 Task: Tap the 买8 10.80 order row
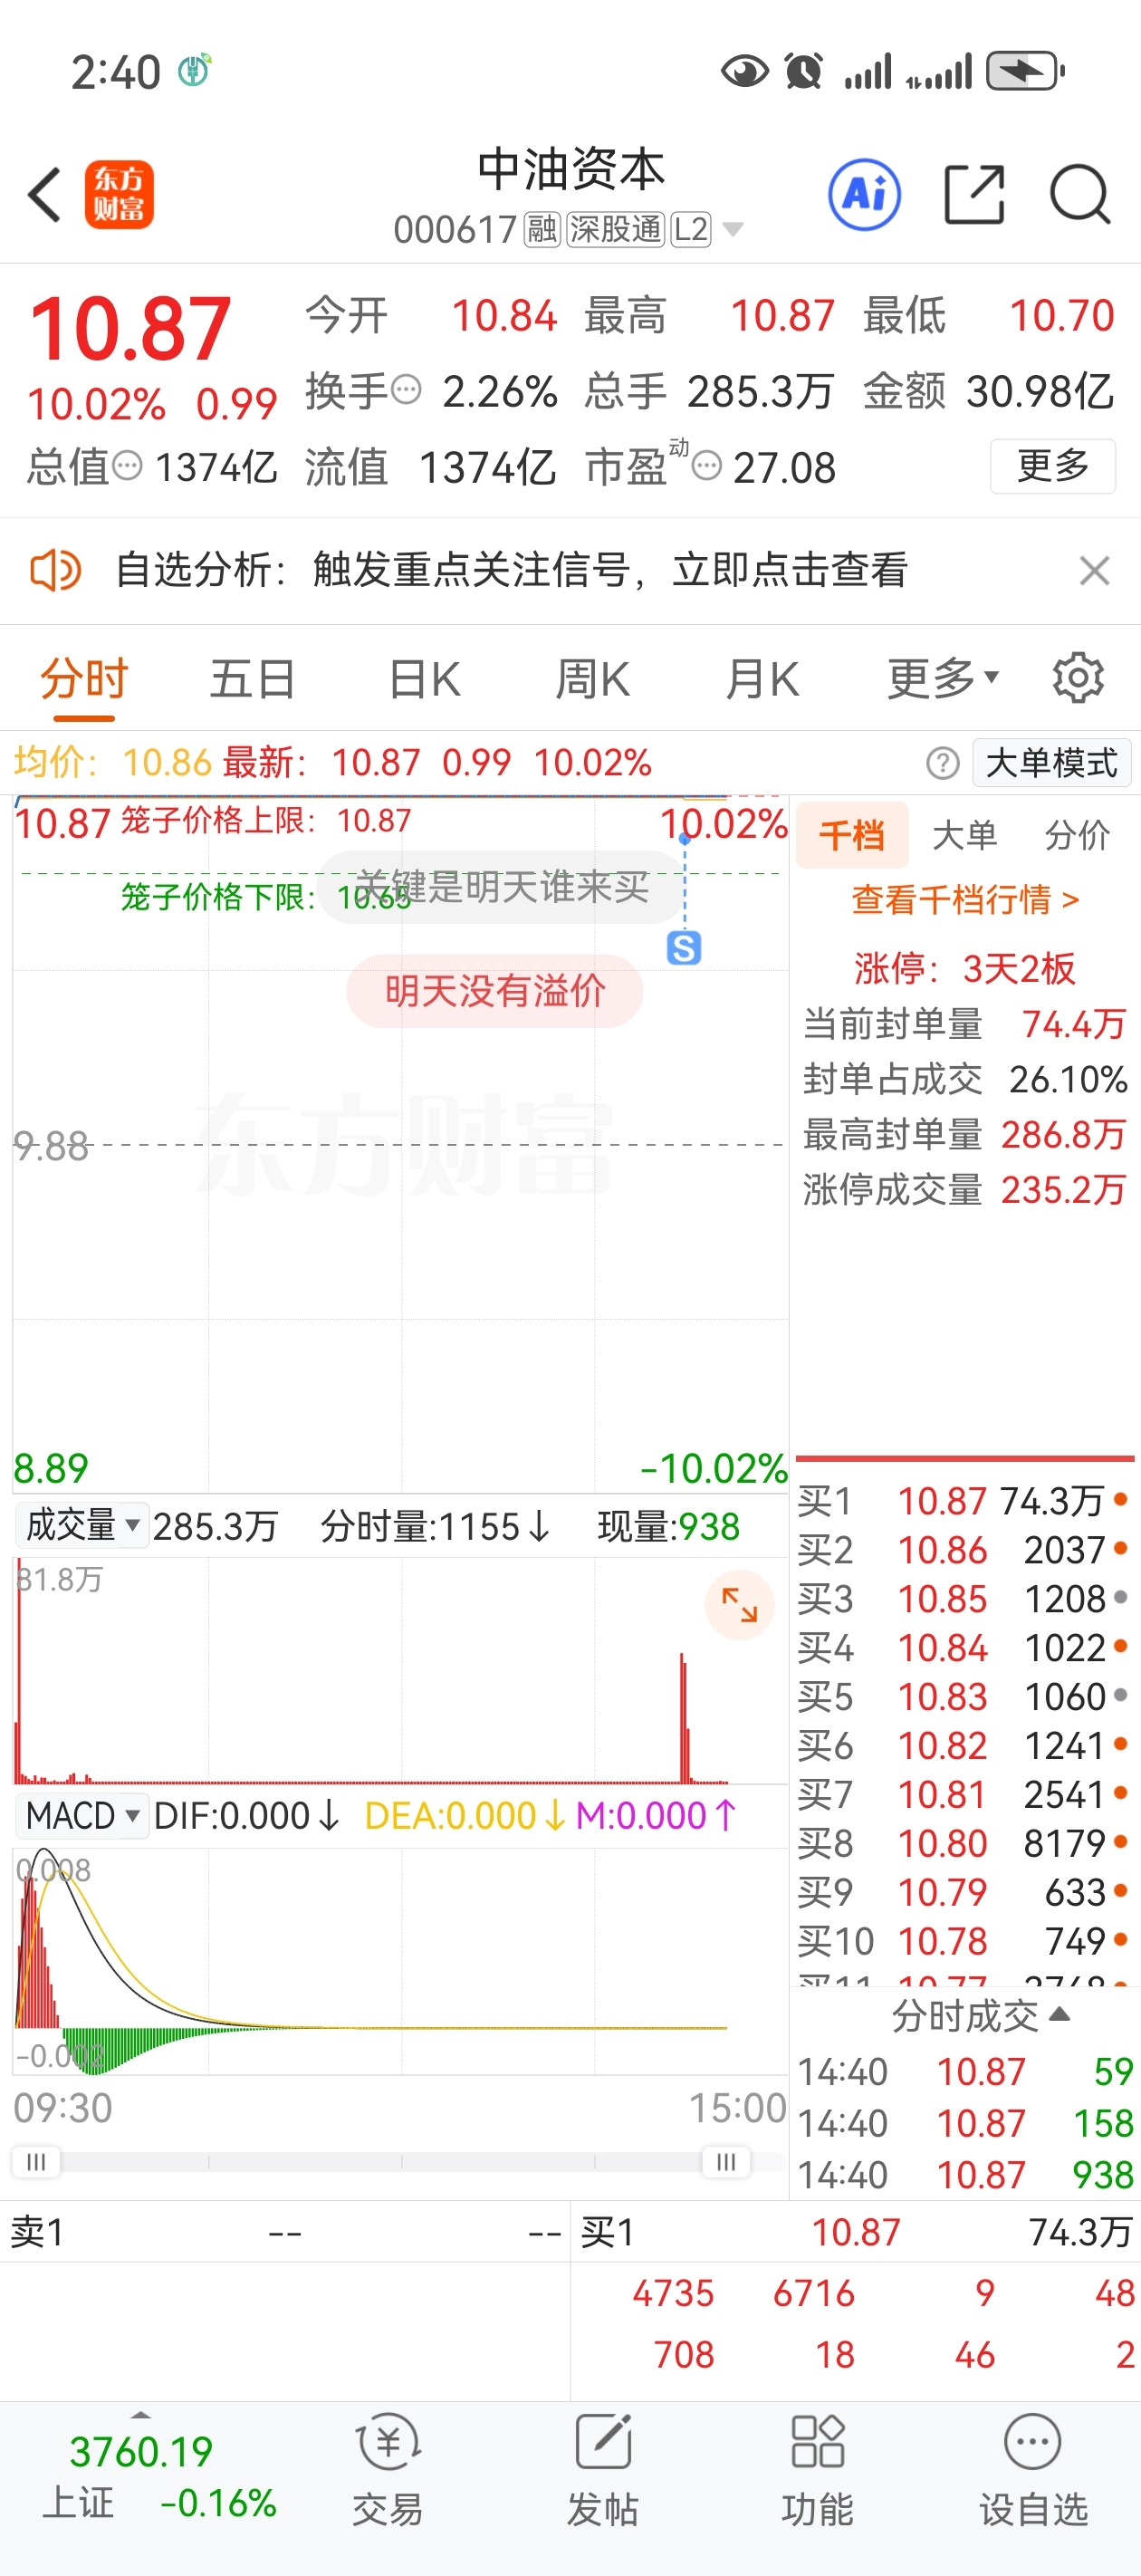coord(964,1843)
